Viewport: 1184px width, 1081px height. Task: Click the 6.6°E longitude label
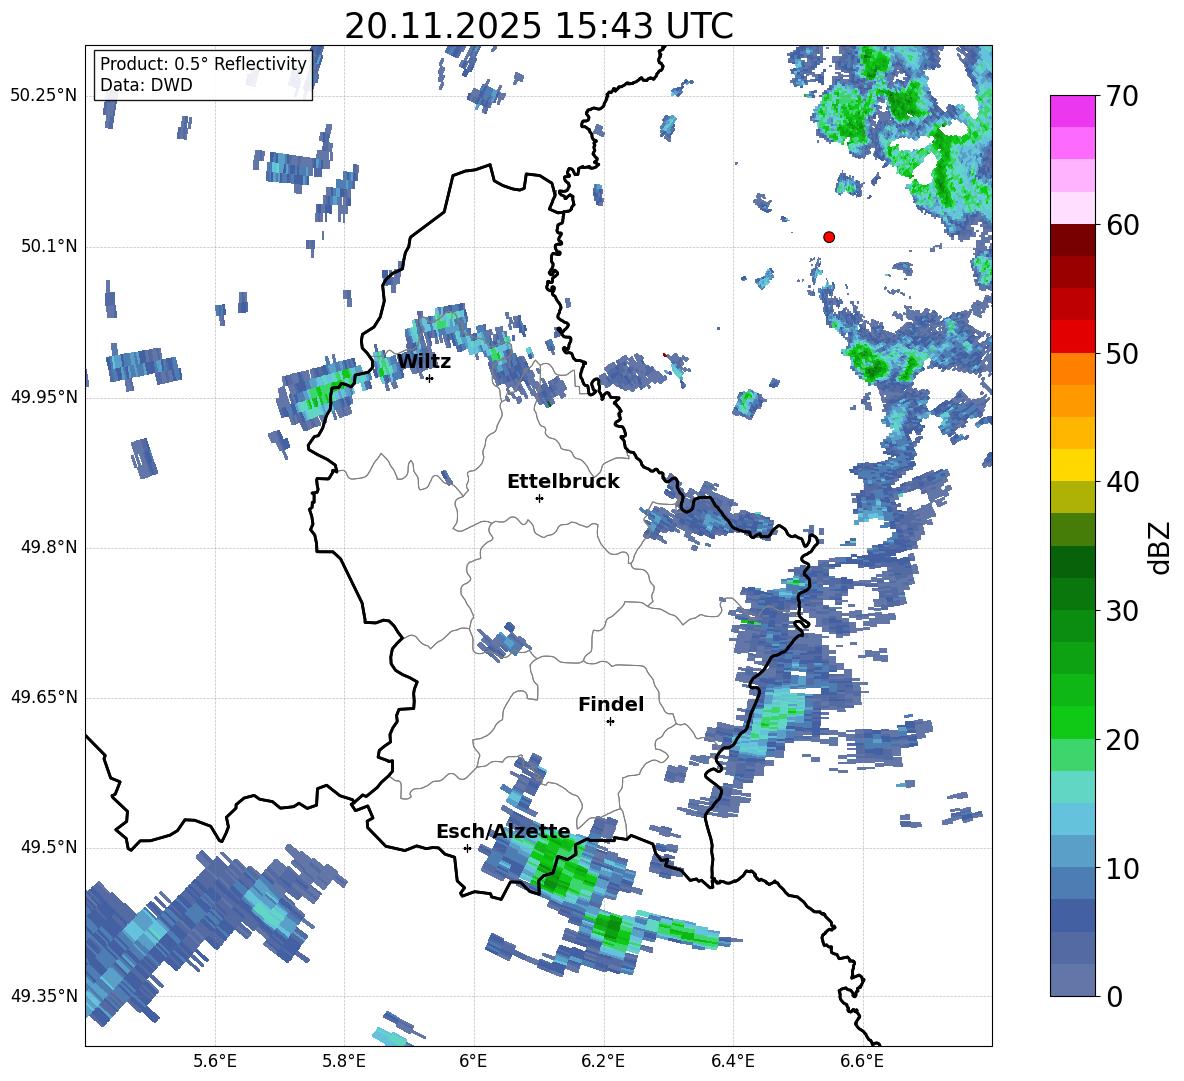click(862, 1061)
